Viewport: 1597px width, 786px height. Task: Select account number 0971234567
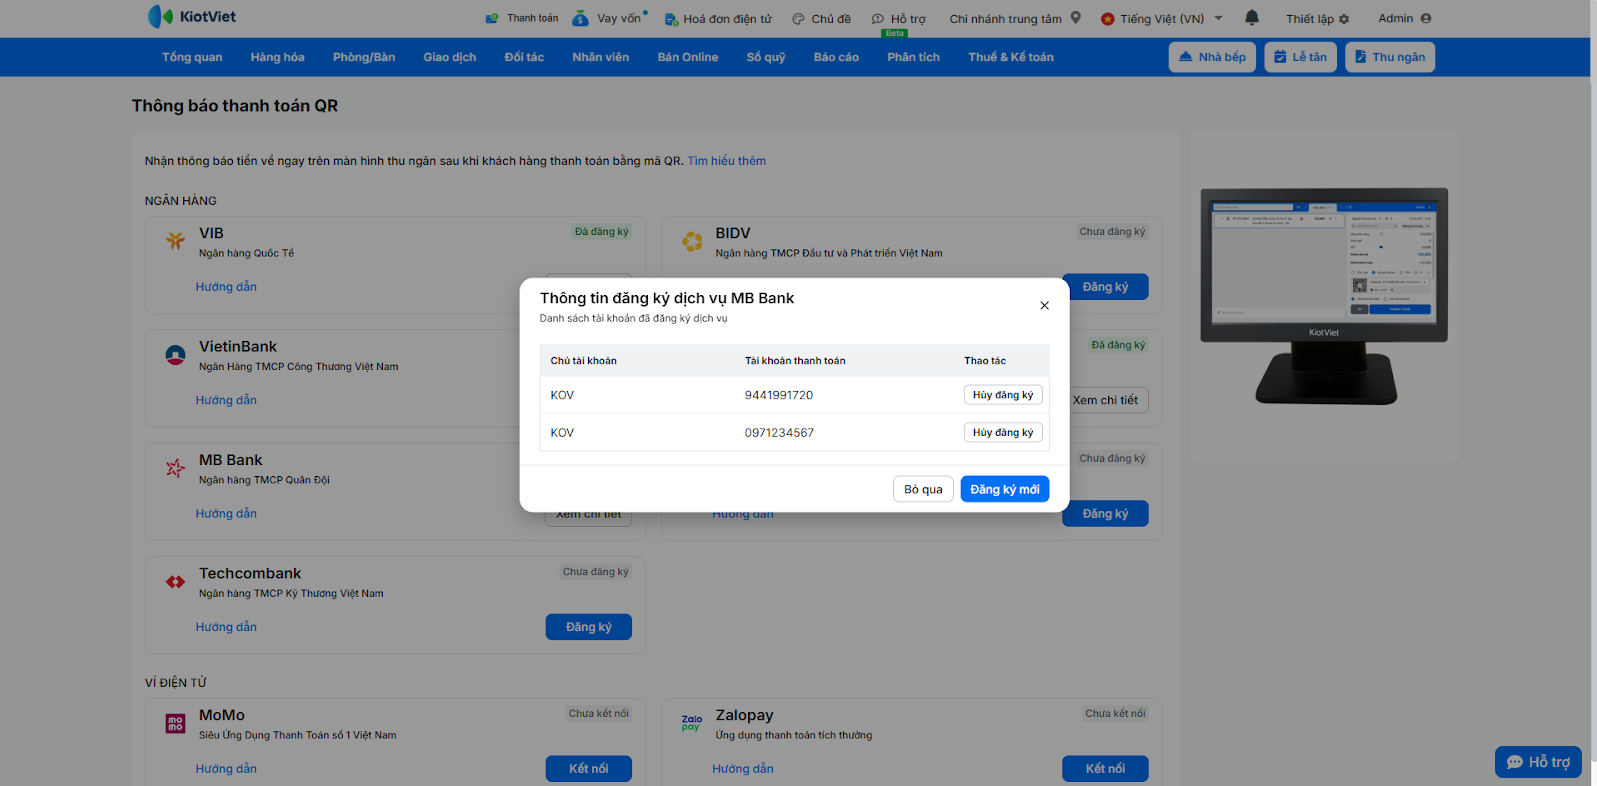[779, 433]
